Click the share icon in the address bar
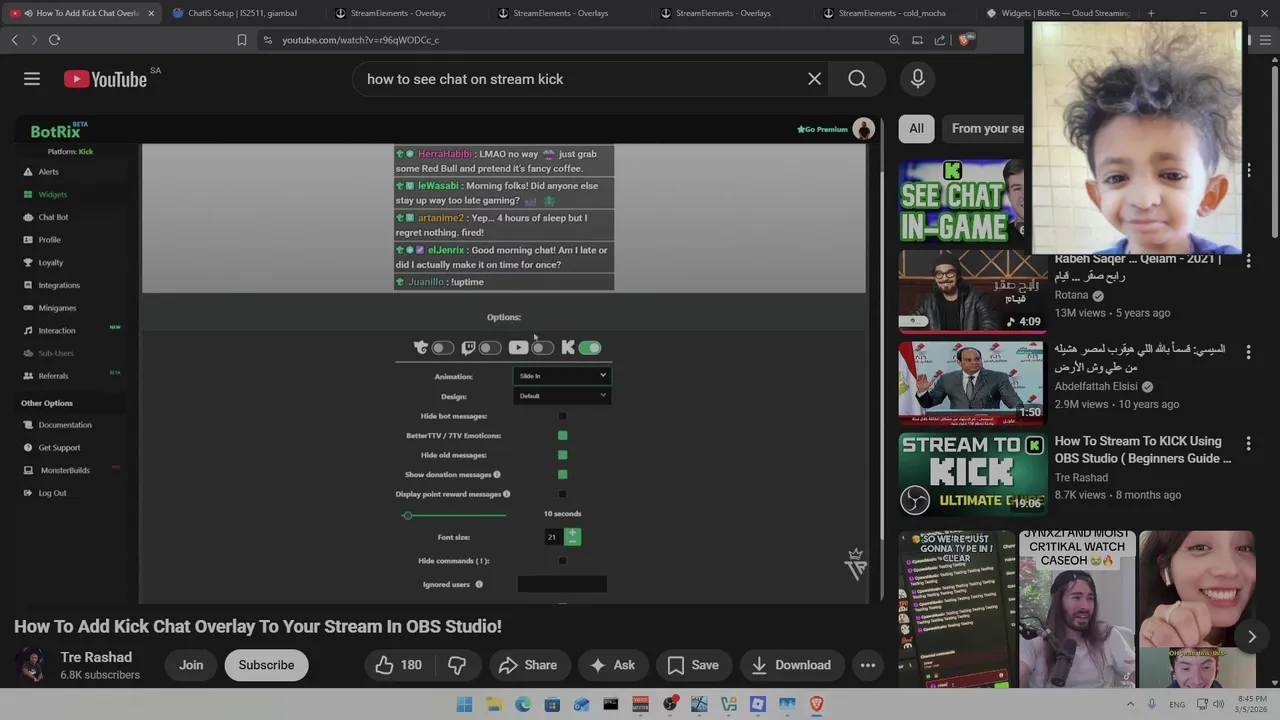The height and width of the screenshot is (720, 1280). (940, 40)
